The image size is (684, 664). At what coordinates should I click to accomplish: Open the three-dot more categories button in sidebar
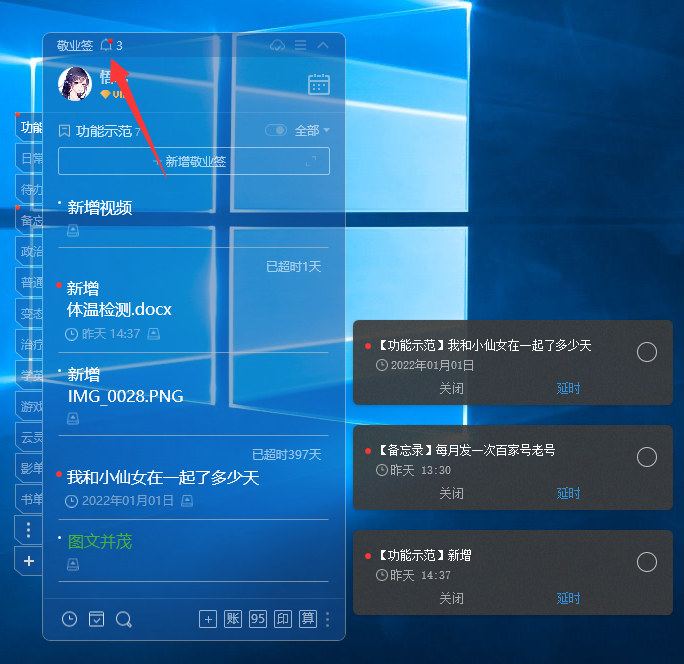(x=29, y=530)
